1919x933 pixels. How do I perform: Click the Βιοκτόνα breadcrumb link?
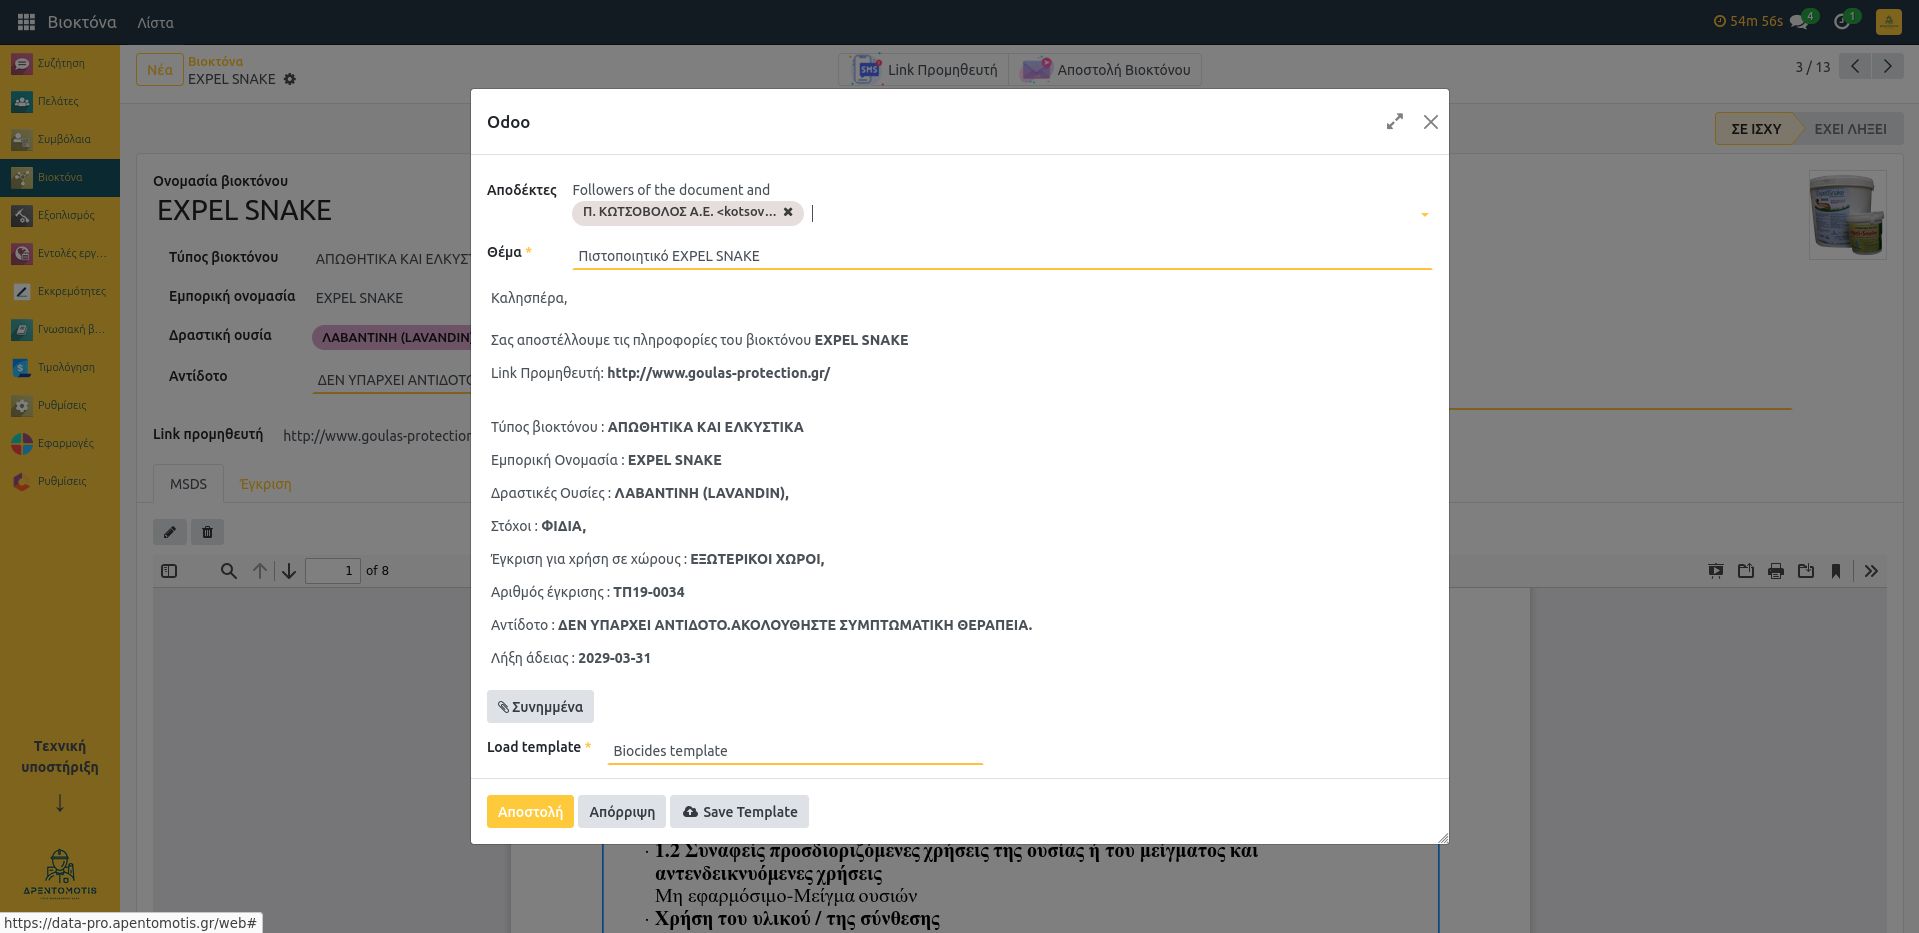[x=215, y=61]
